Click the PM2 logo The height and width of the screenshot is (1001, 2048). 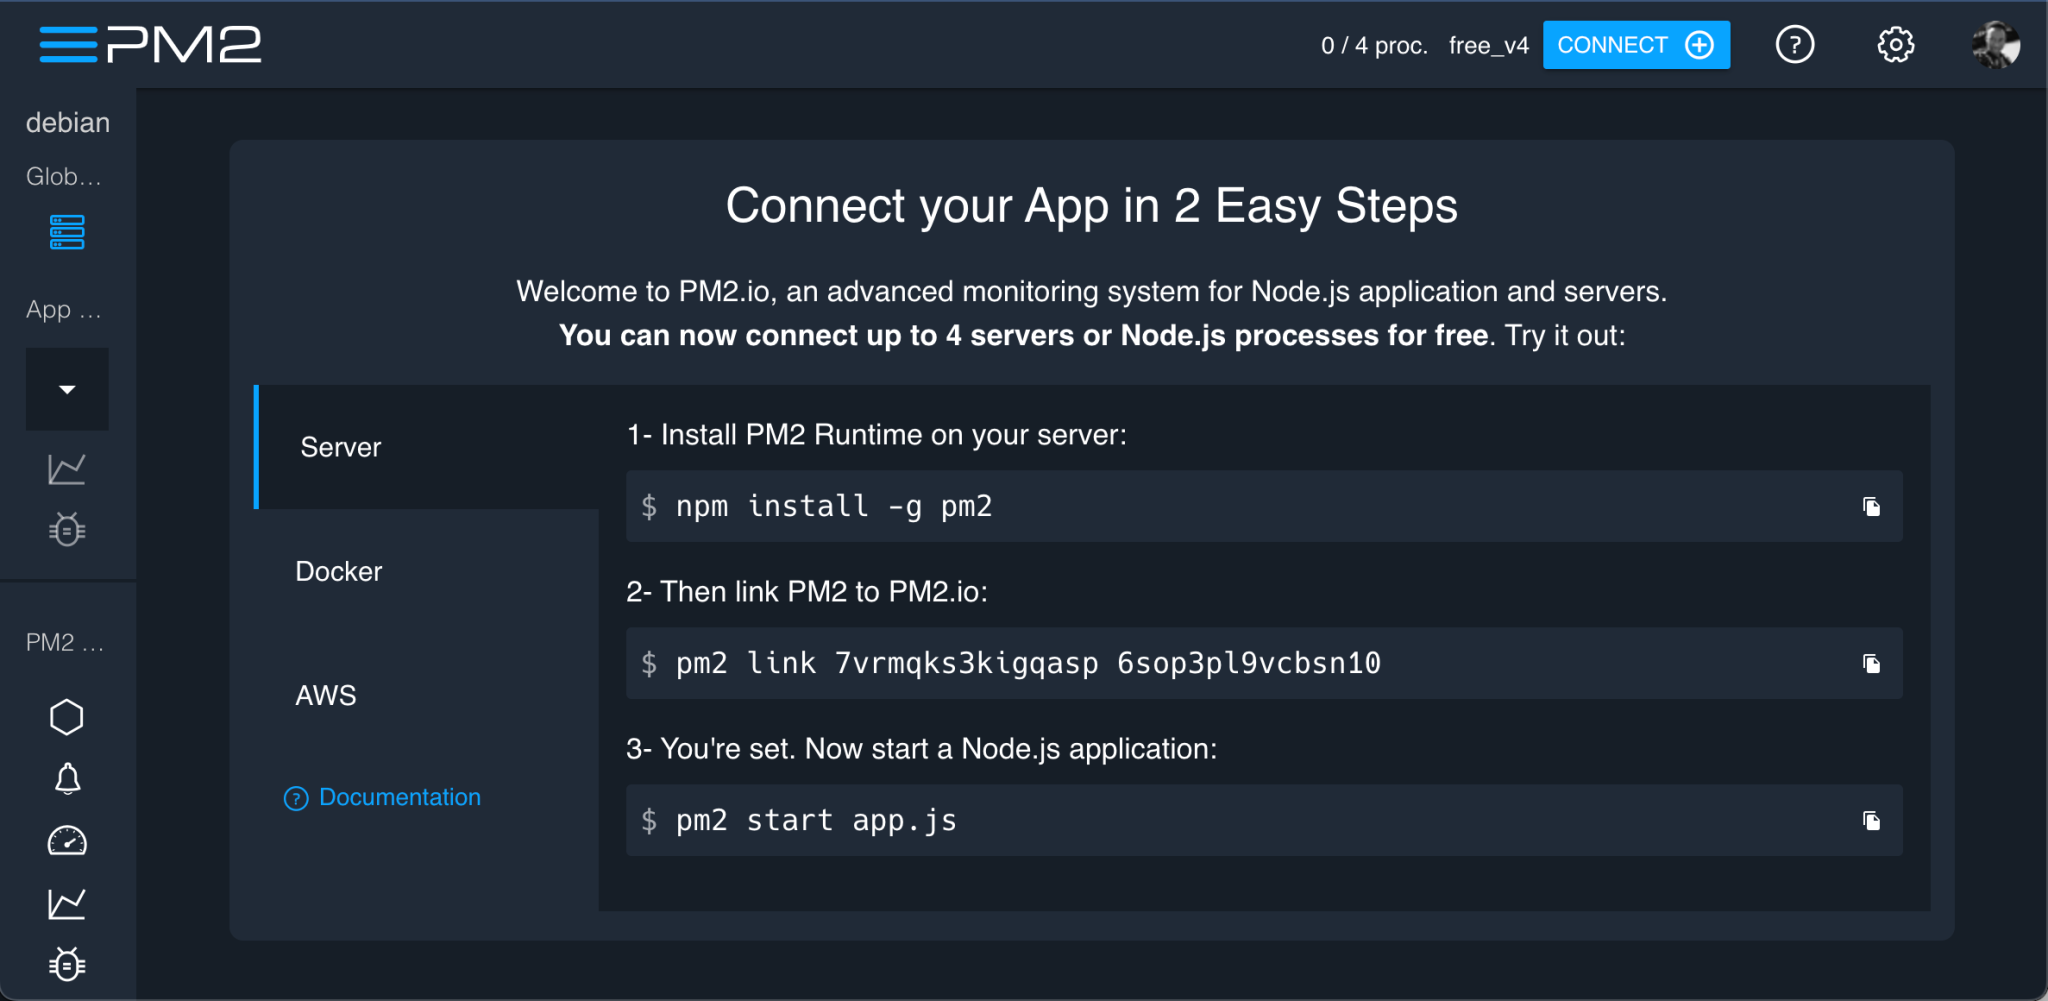click(184, 45)
